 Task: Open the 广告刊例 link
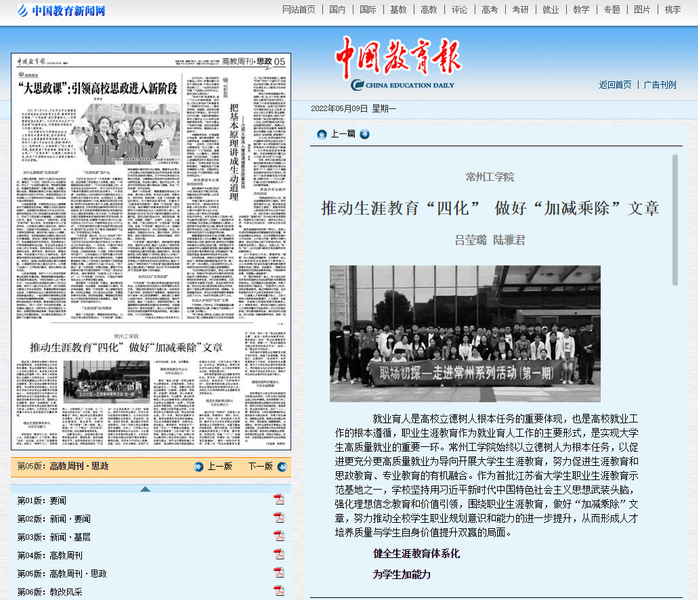(660, 85)
